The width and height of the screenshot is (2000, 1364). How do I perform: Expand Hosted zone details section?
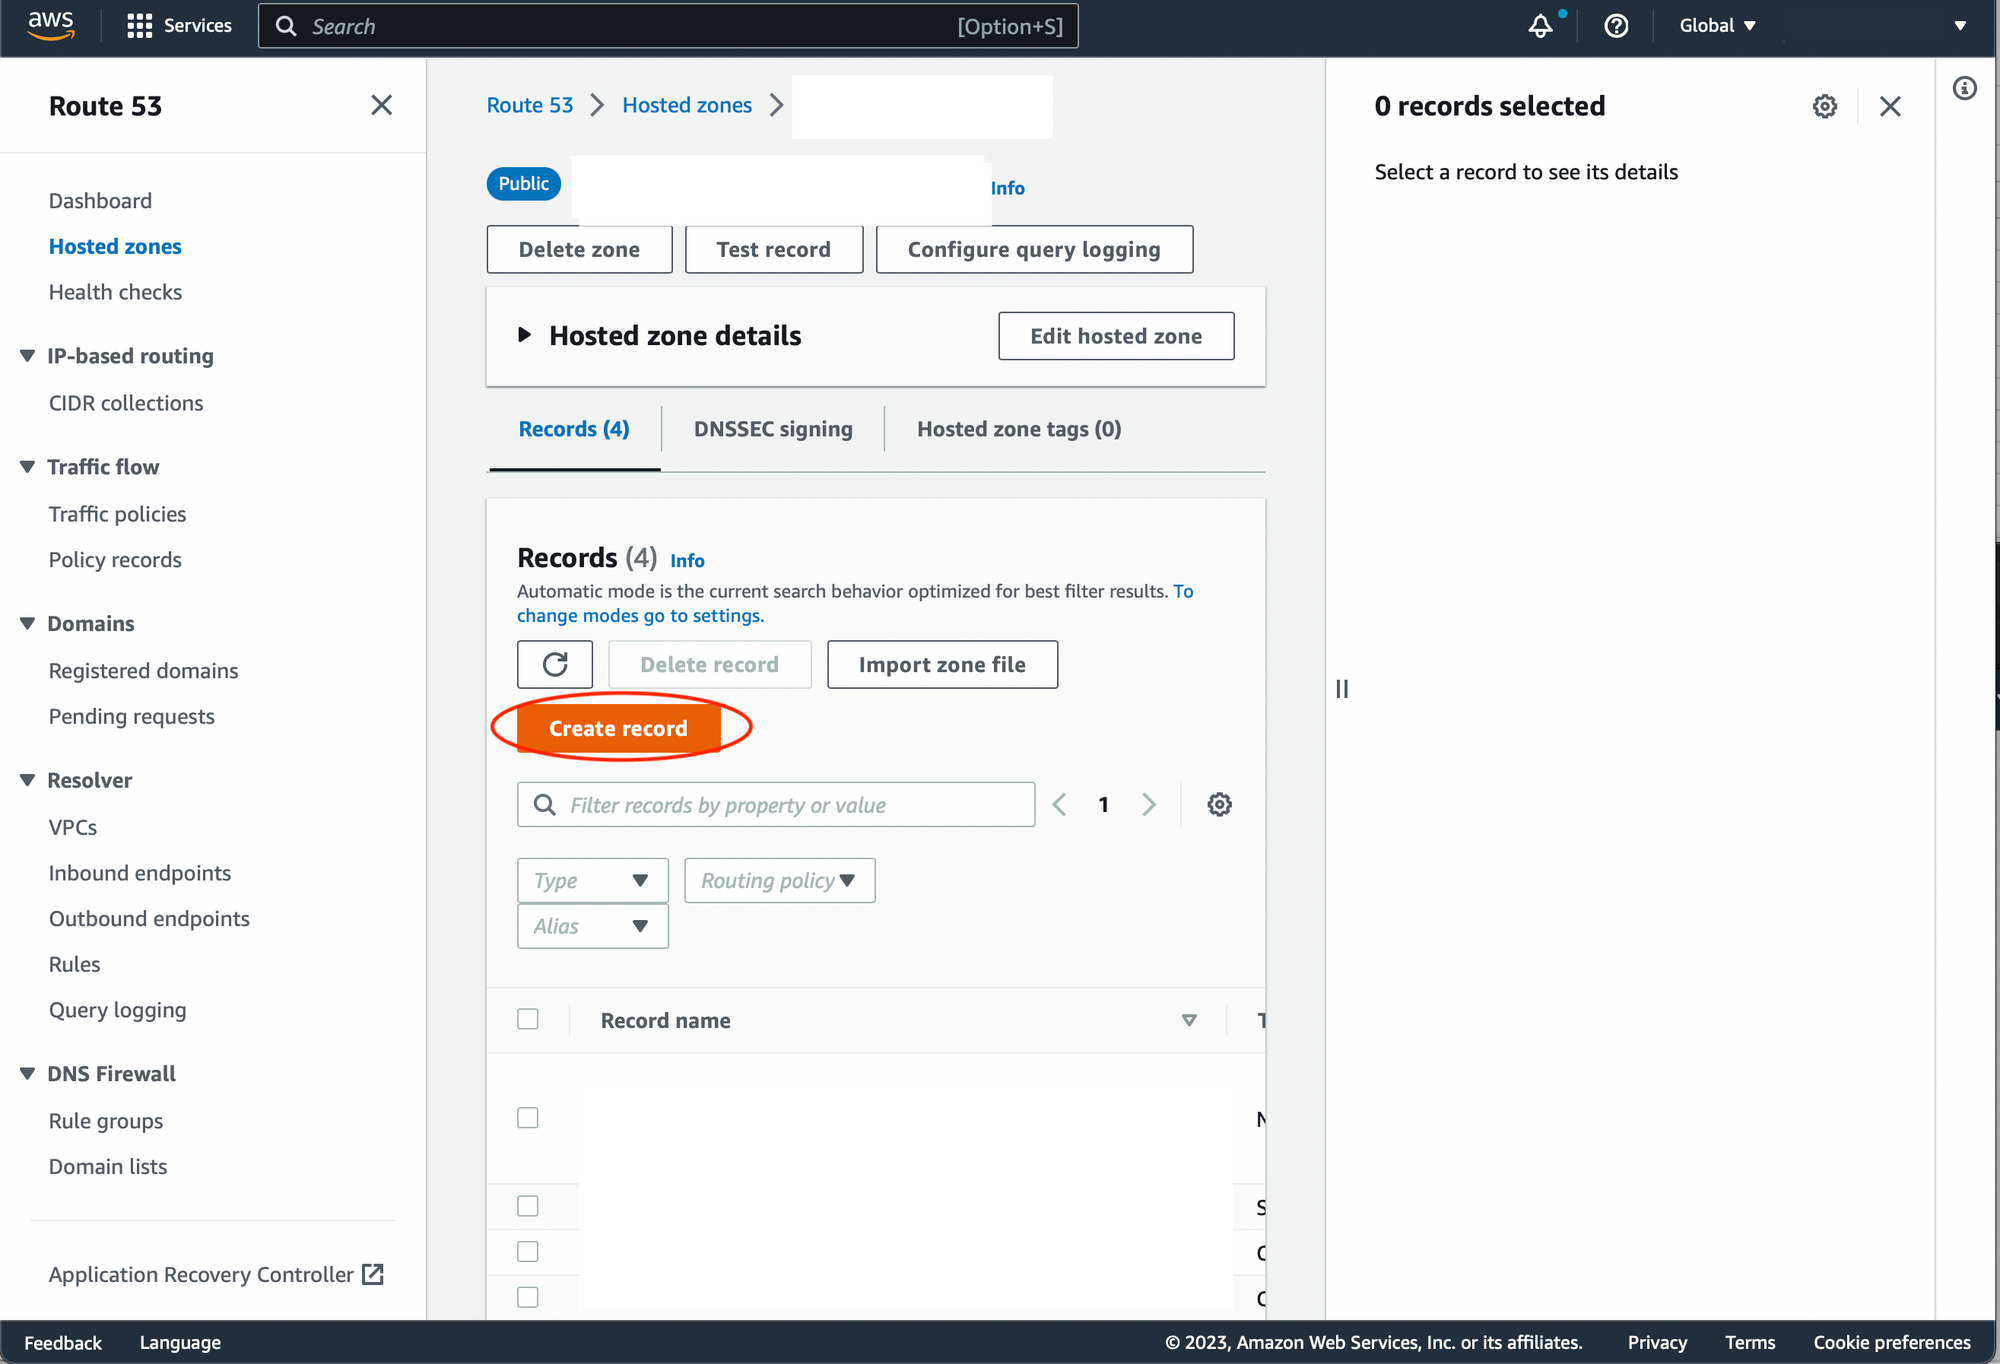524,335
